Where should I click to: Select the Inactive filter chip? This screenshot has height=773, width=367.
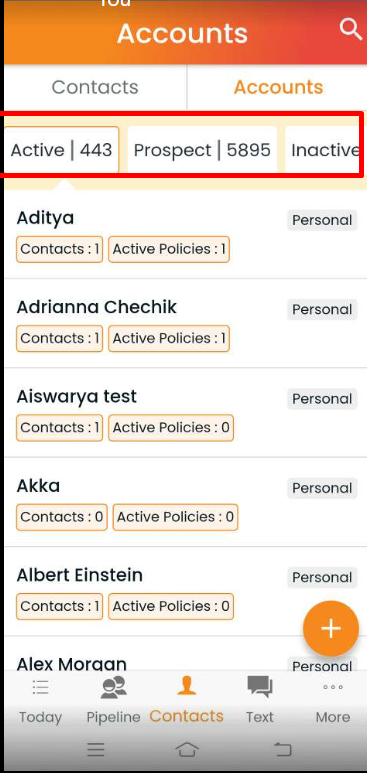[325, 150]
